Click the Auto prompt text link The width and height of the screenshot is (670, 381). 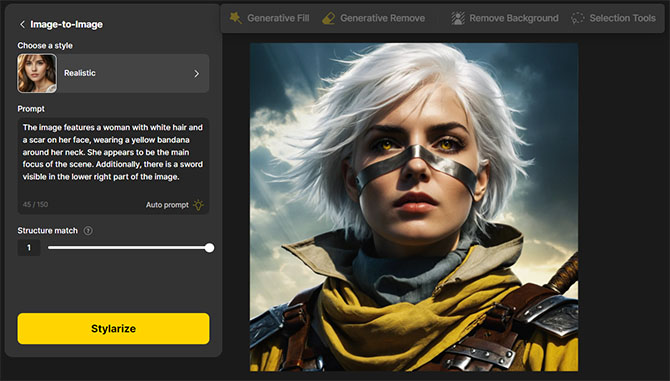167,205
